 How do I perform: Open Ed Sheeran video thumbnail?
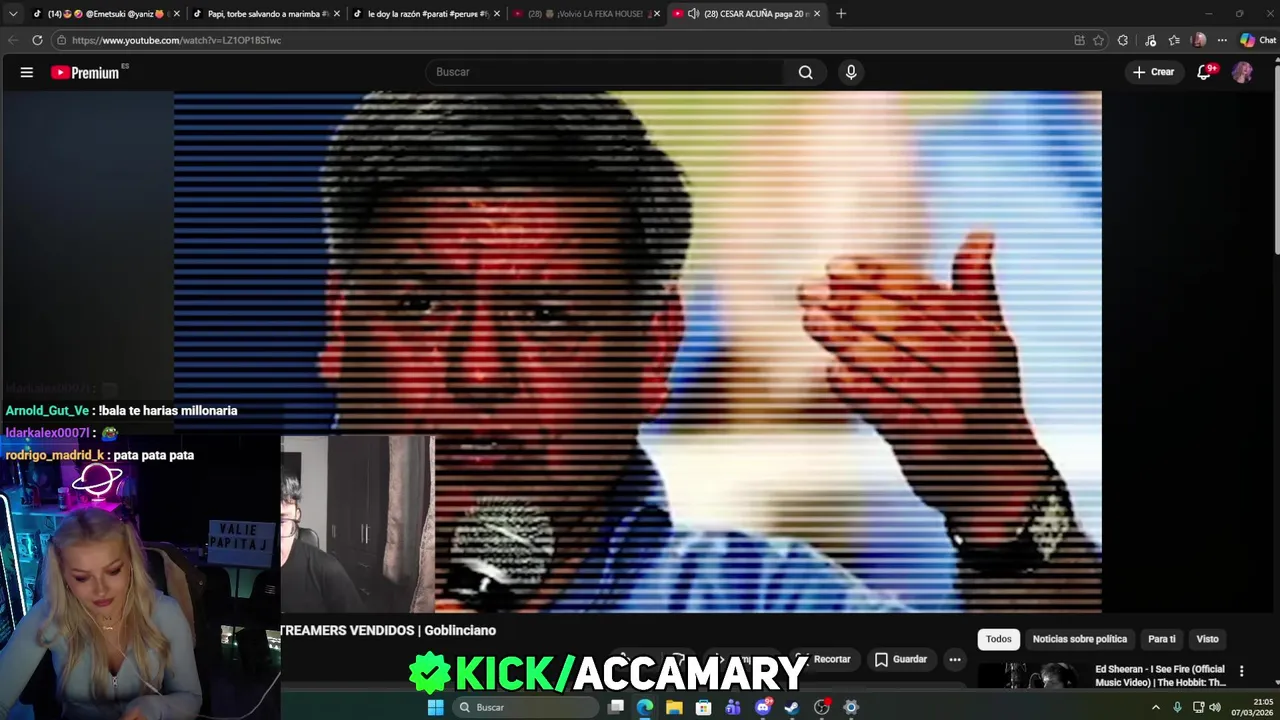[x=1032, y=677]
